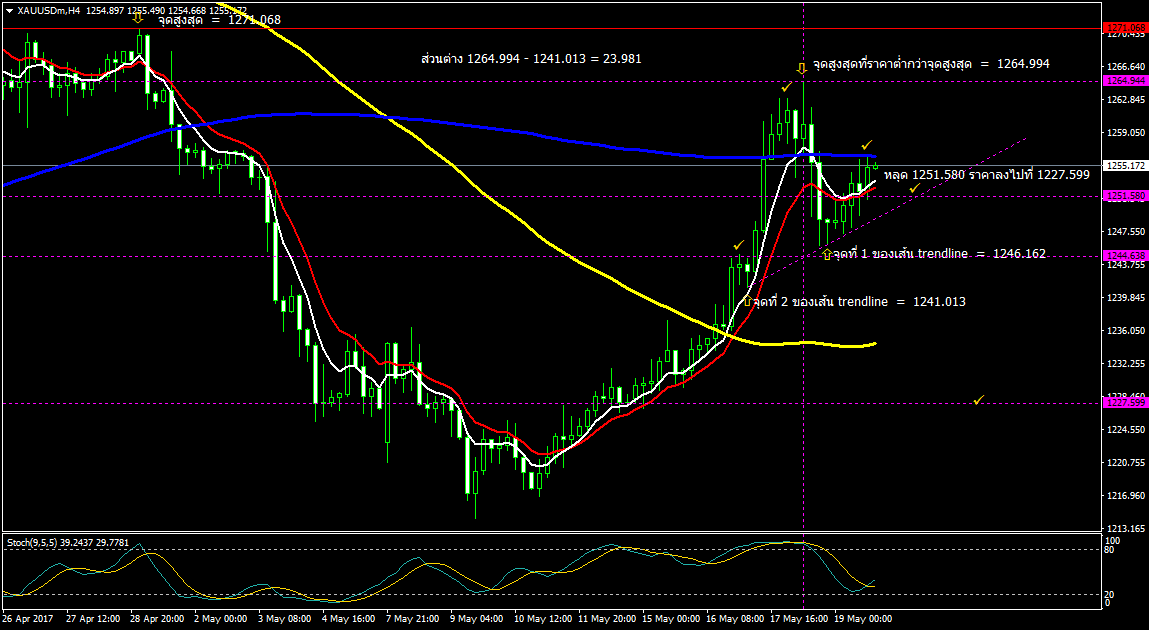Select the down arrow marking the 1271.068 high
Viewport: 1149px width, 630px height.
138,17
